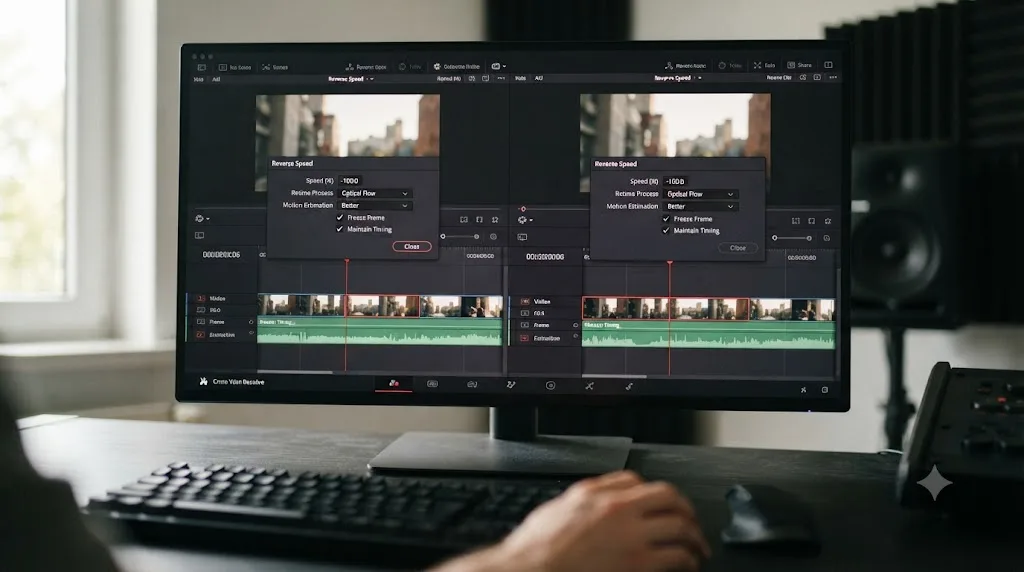
Task: Click the first toolbar icon in left panel
Action: point(201,67)
